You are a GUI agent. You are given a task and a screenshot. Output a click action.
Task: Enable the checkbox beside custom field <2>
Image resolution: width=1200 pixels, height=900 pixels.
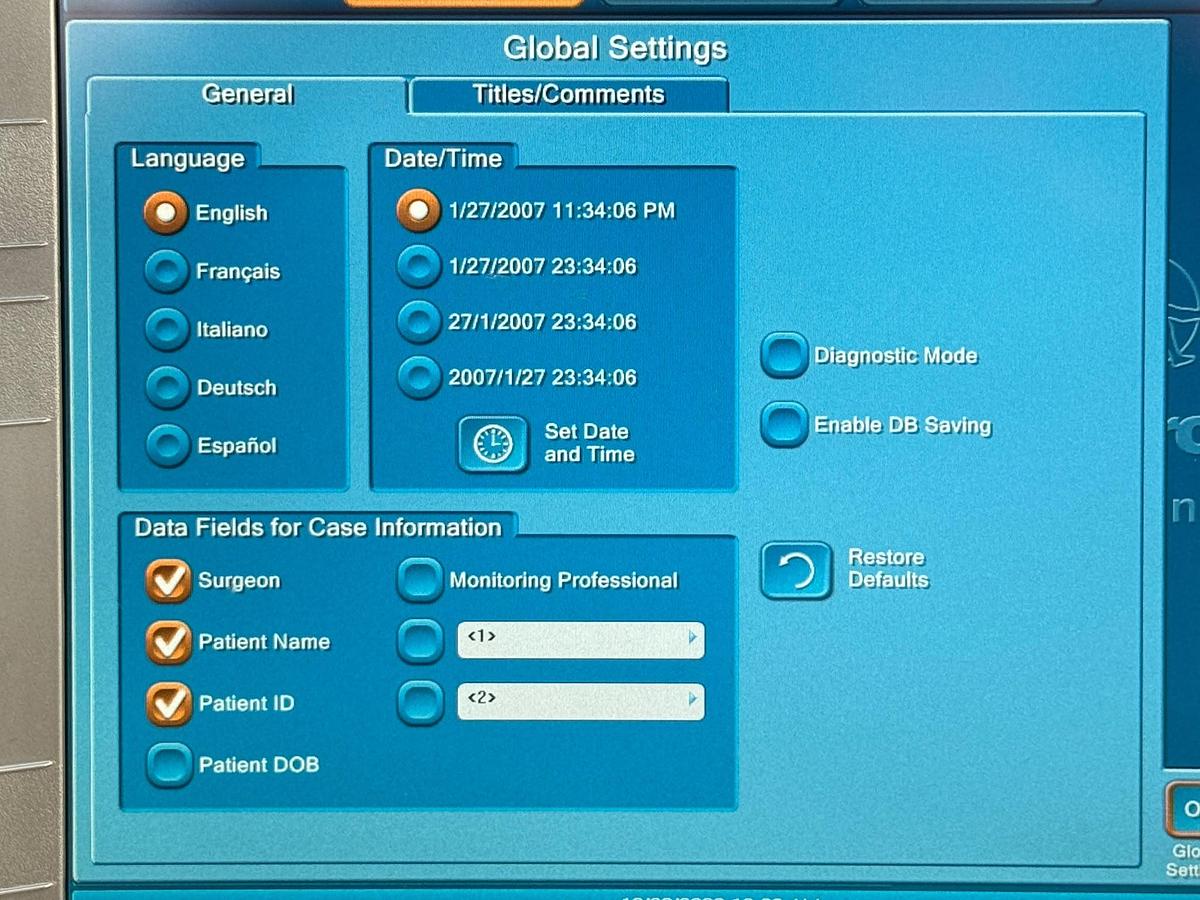[420, 702]
